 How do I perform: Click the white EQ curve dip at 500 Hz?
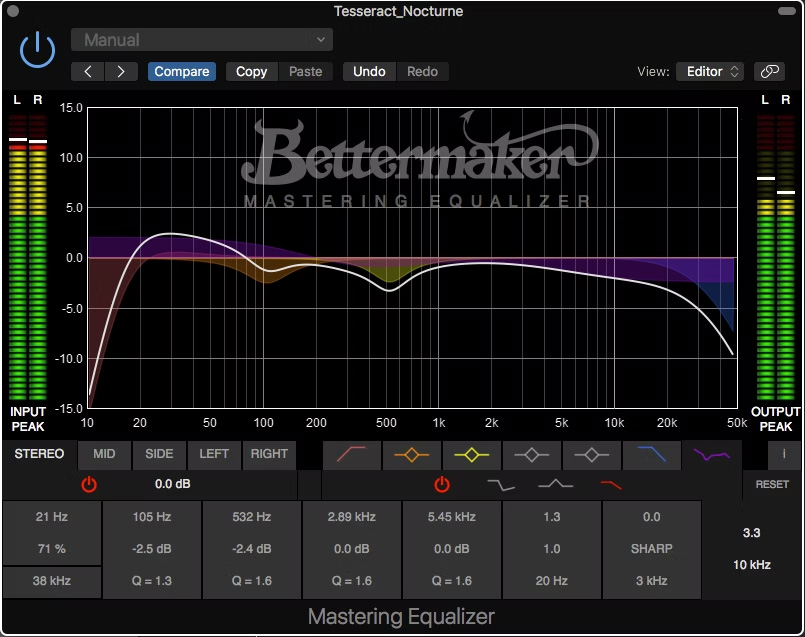[389, 291]
